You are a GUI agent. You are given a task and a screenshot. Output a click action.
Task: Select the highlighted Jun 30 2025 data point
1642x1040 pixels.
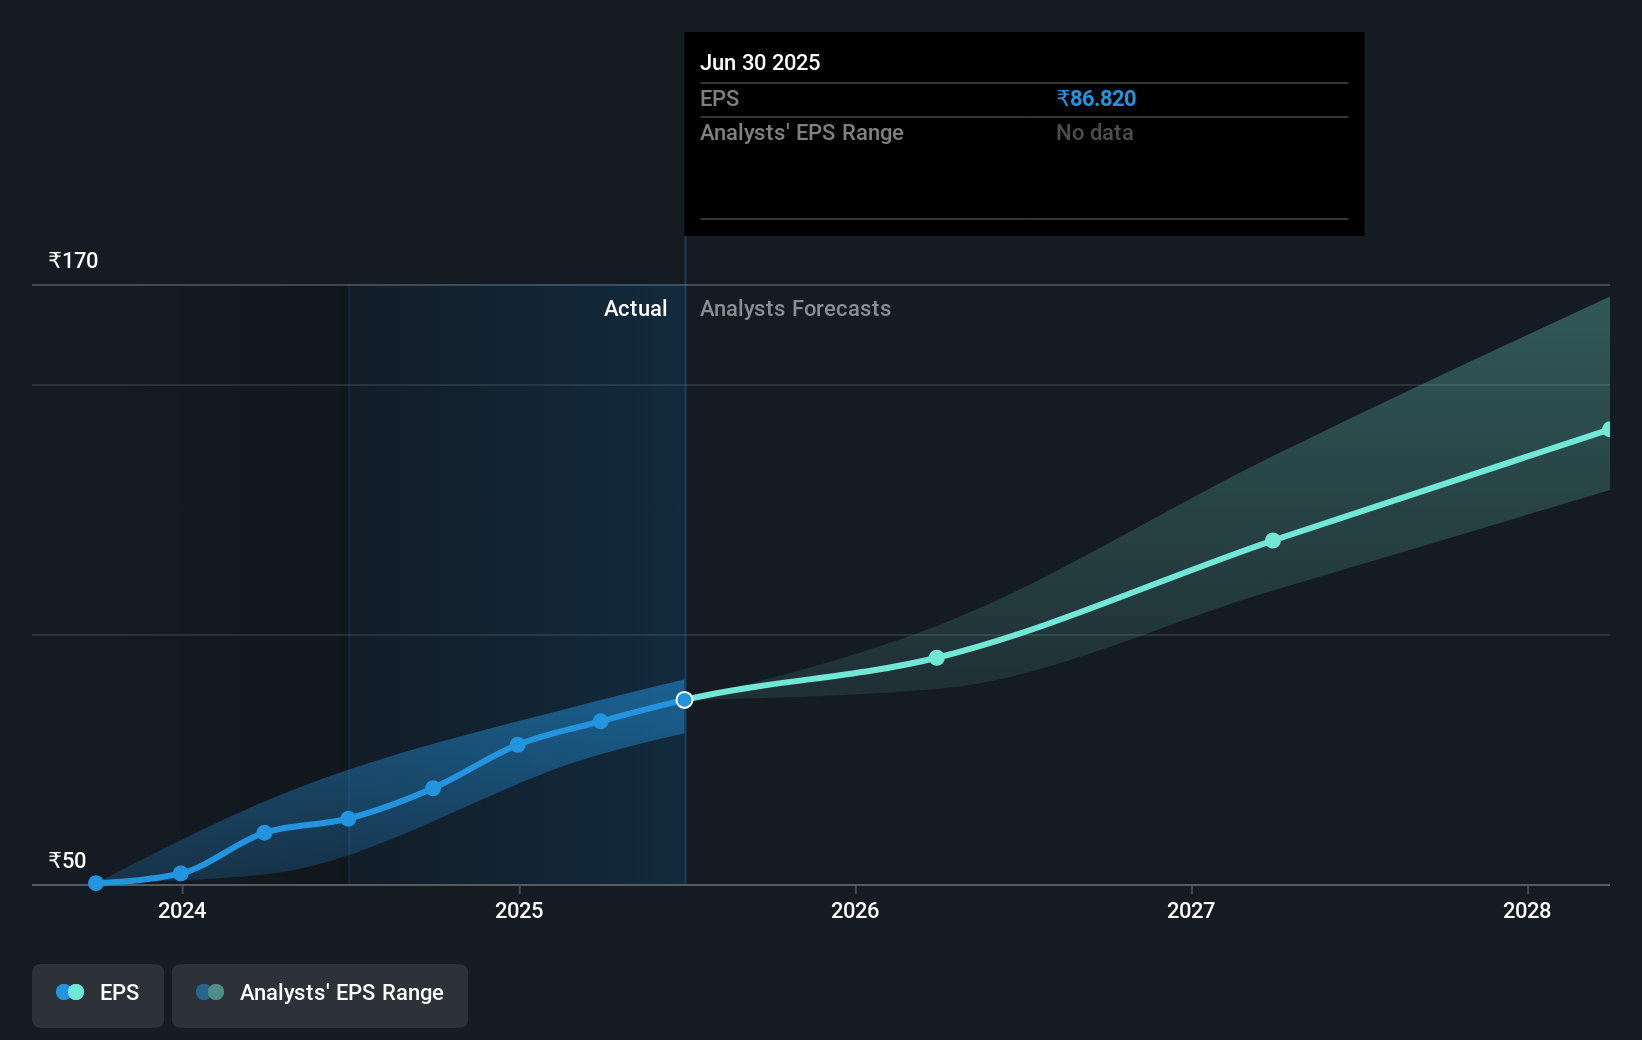[x=684, y=700]
